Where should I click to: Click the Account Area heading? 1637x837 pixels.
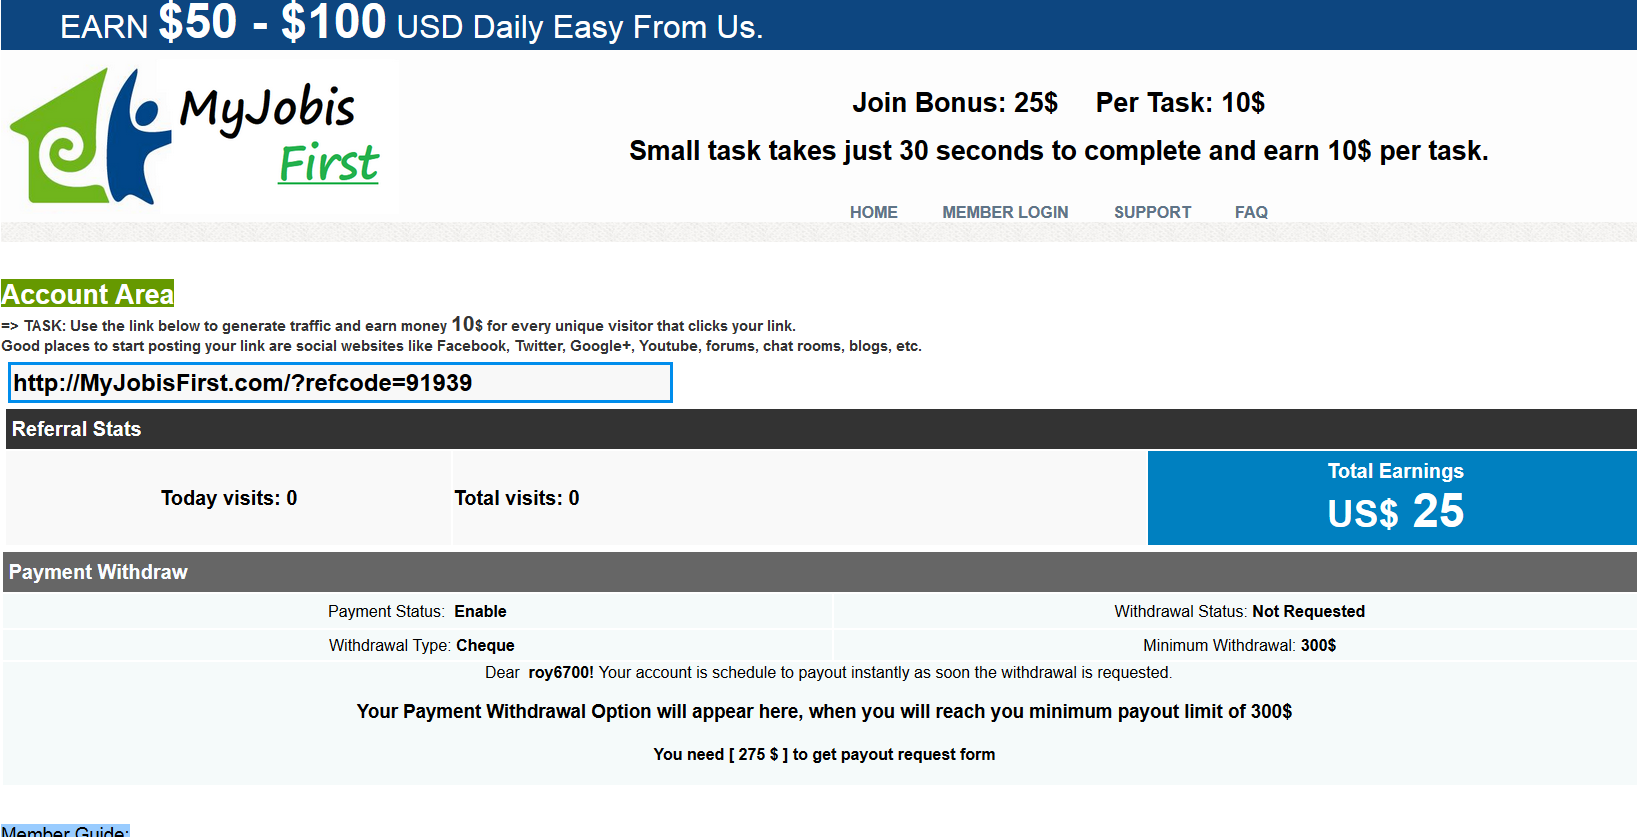[x=88, y=294]
